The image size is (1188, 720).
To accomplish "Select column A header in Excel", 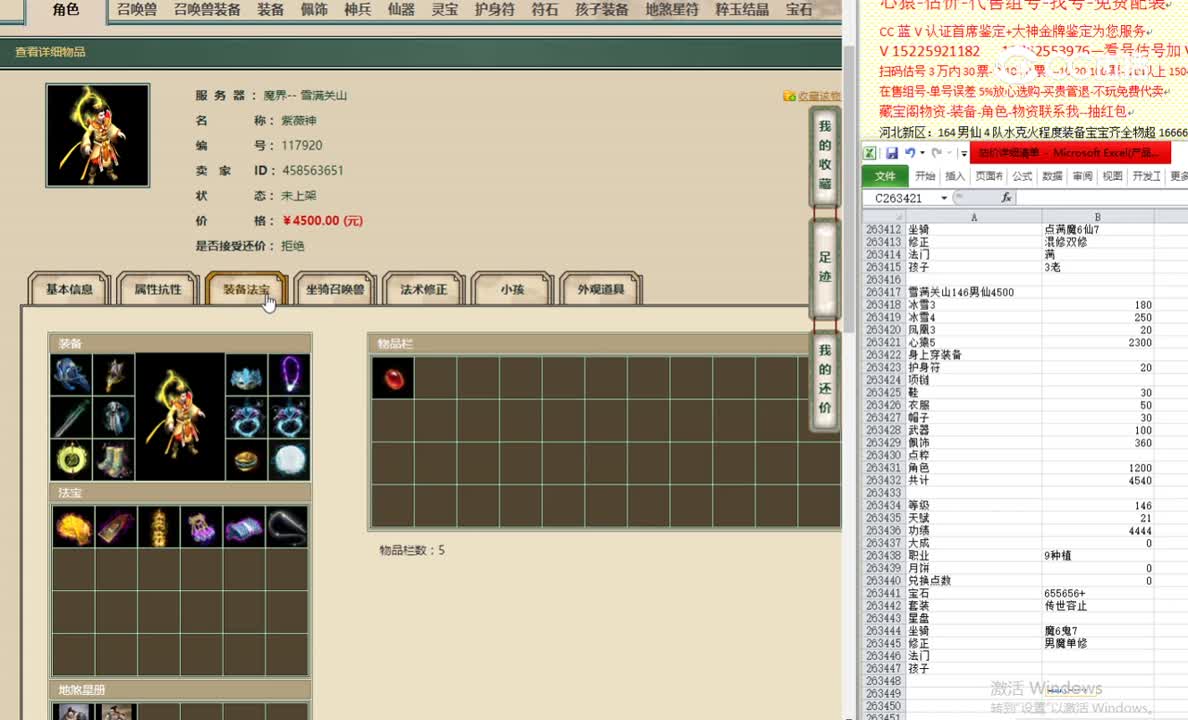I will click(974, 217).
